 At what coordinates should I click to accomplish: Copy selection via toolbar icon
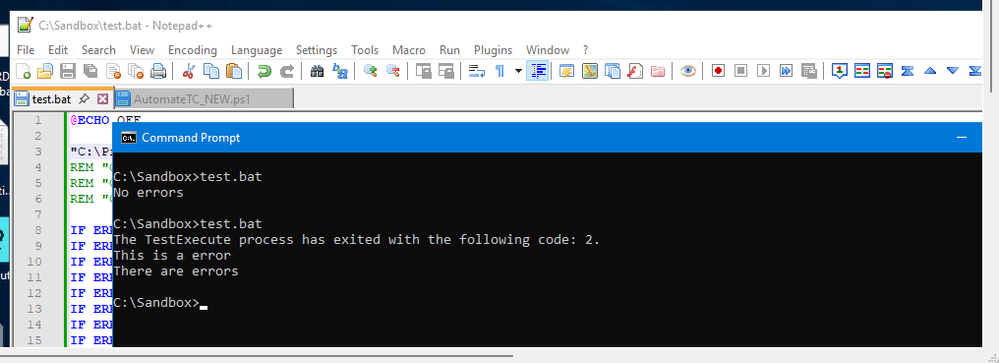tap(211, 71)
